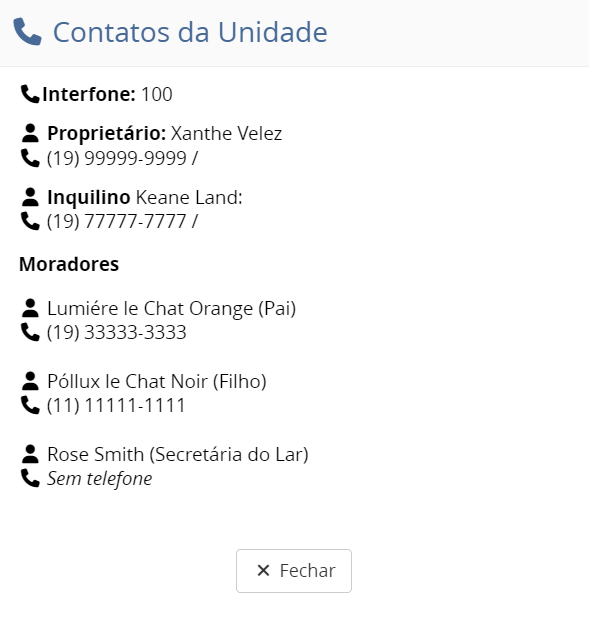
Task: Click person icon beside Lumiére le Chat Orange
Action: (x=30, y=308)
